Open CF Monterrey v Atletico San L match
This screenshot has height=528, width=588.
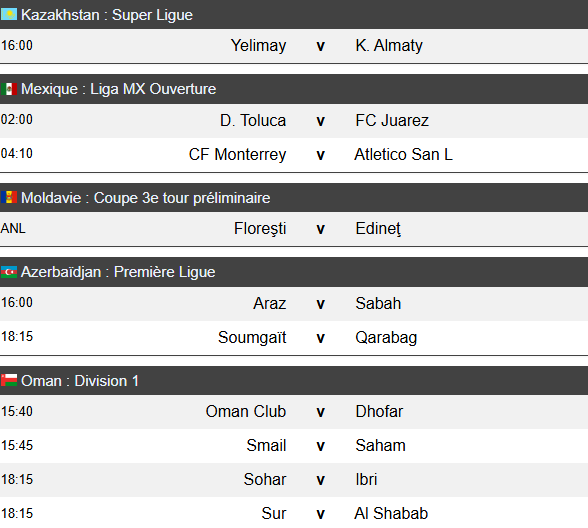(x=294, y=154)
